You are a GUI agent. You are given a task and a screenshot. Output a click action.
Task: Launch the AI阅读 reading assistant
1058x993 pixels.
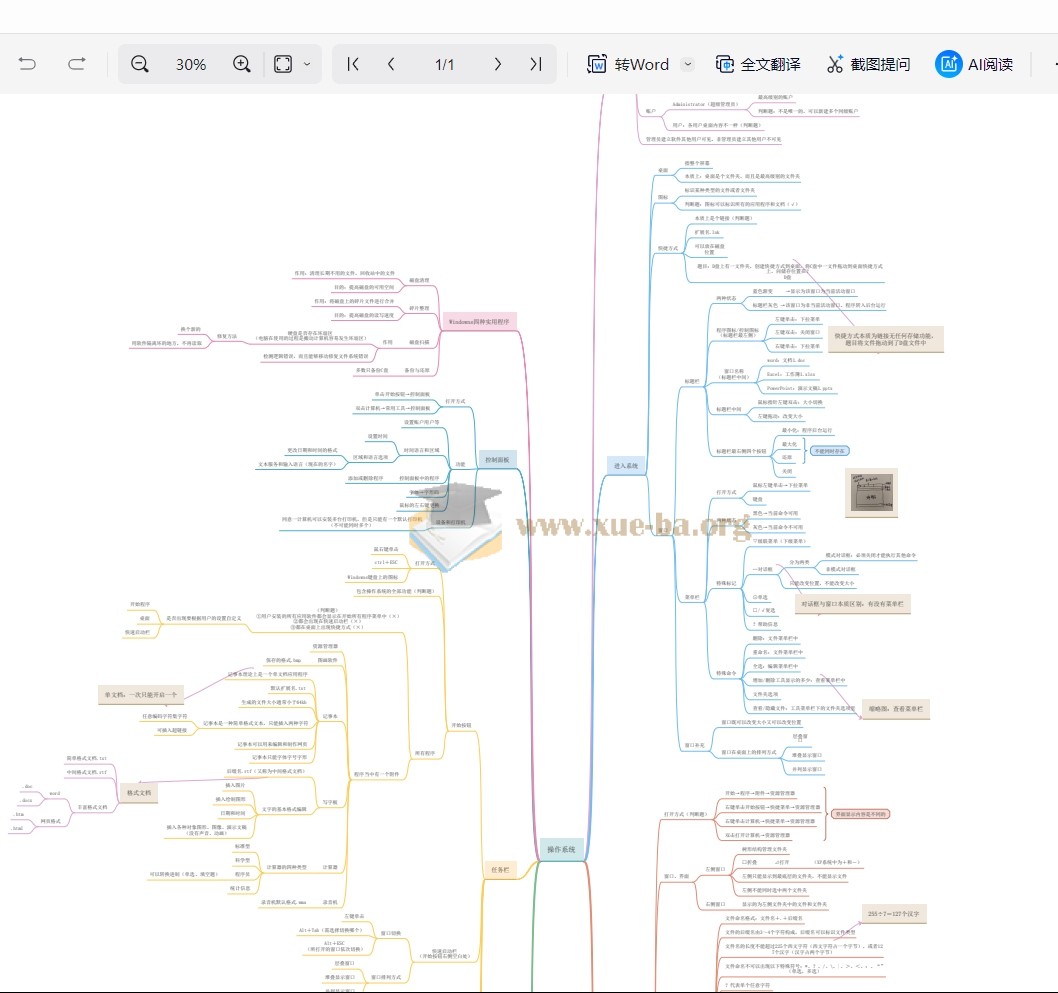pos(974,64)
